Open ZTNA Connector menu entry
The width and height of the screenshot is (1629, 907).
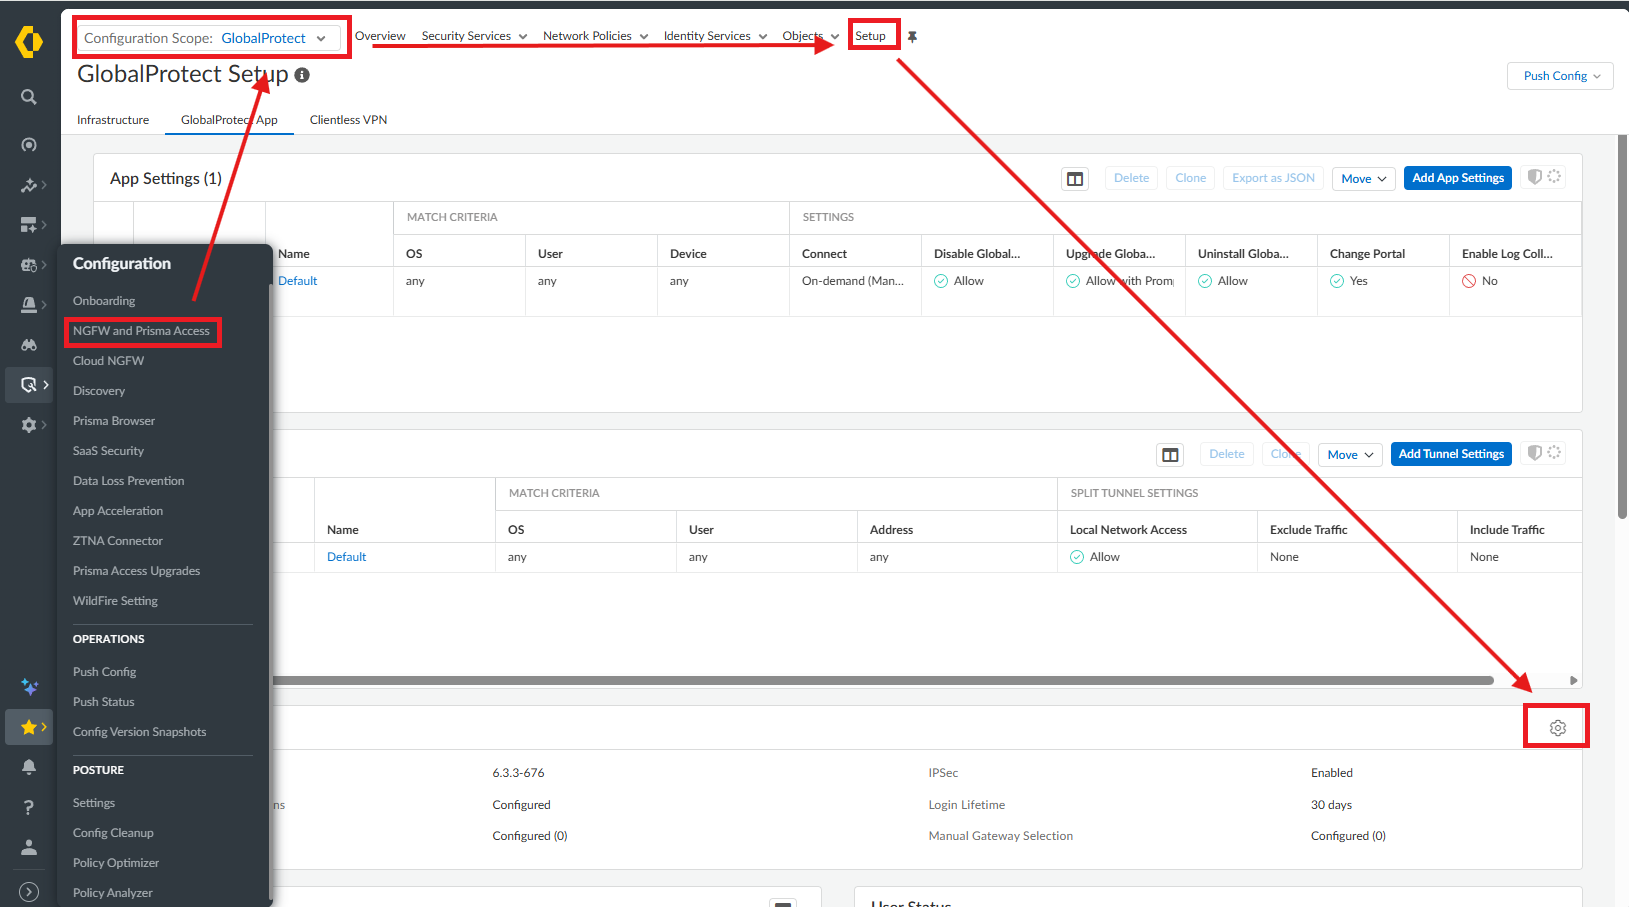pos(118,541)
